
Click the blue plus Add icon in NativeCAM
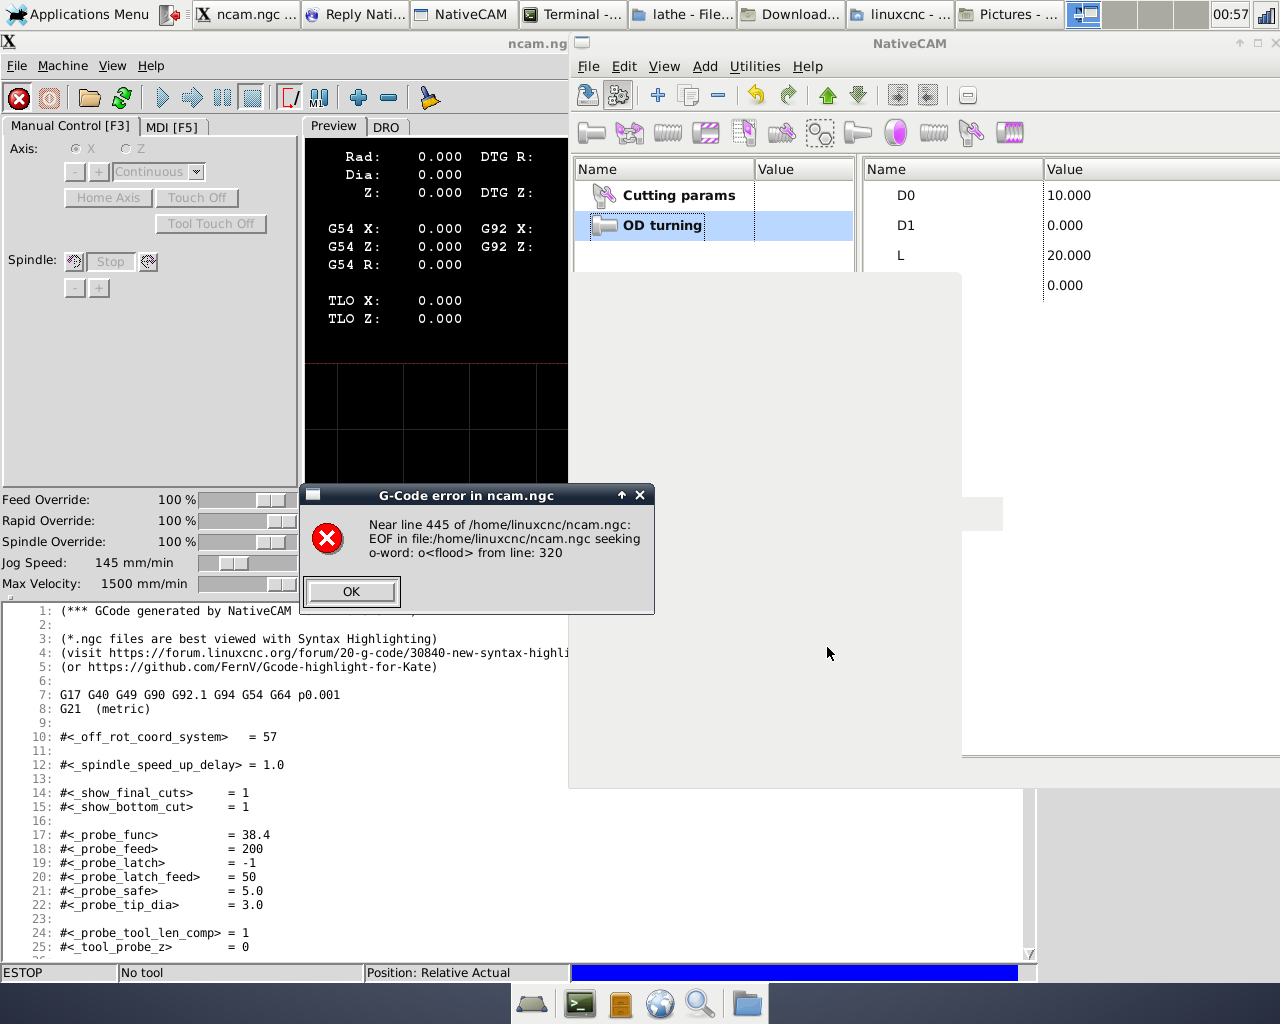click(x=657, y=95)
